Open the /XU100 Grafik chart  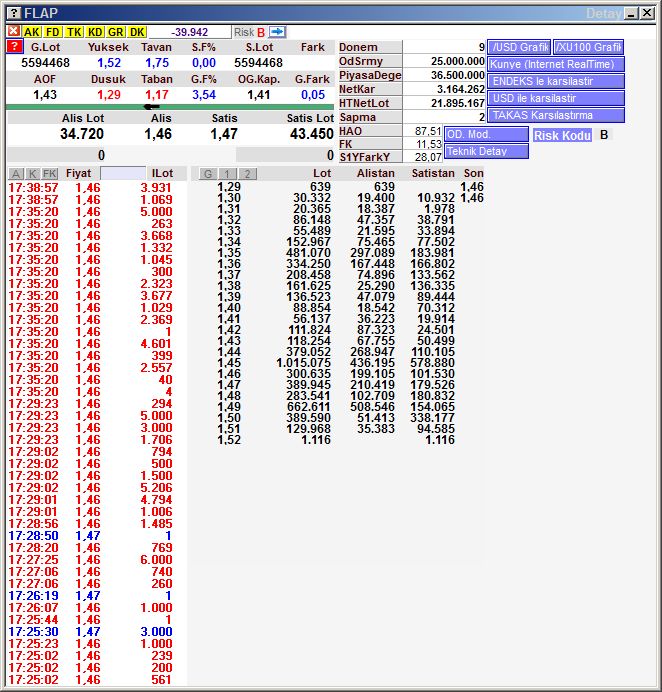point(588,47)
